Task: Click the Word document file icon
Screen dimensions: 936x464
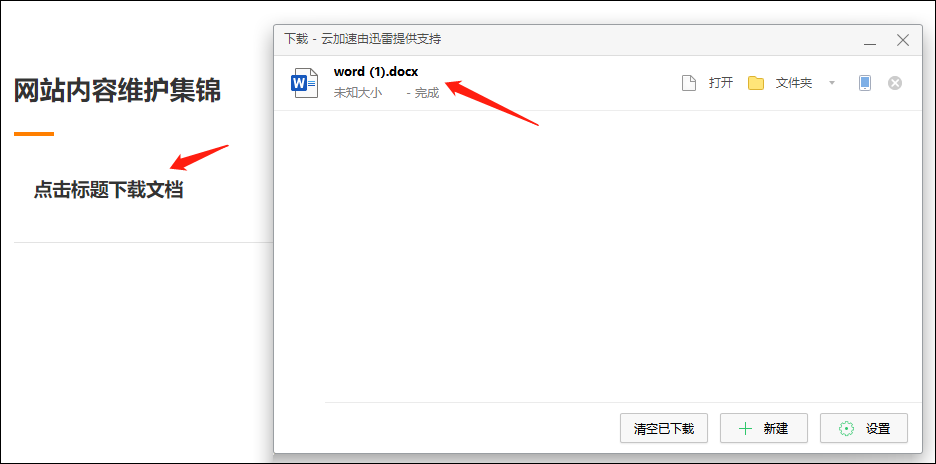Action: [x=304, y=83]
